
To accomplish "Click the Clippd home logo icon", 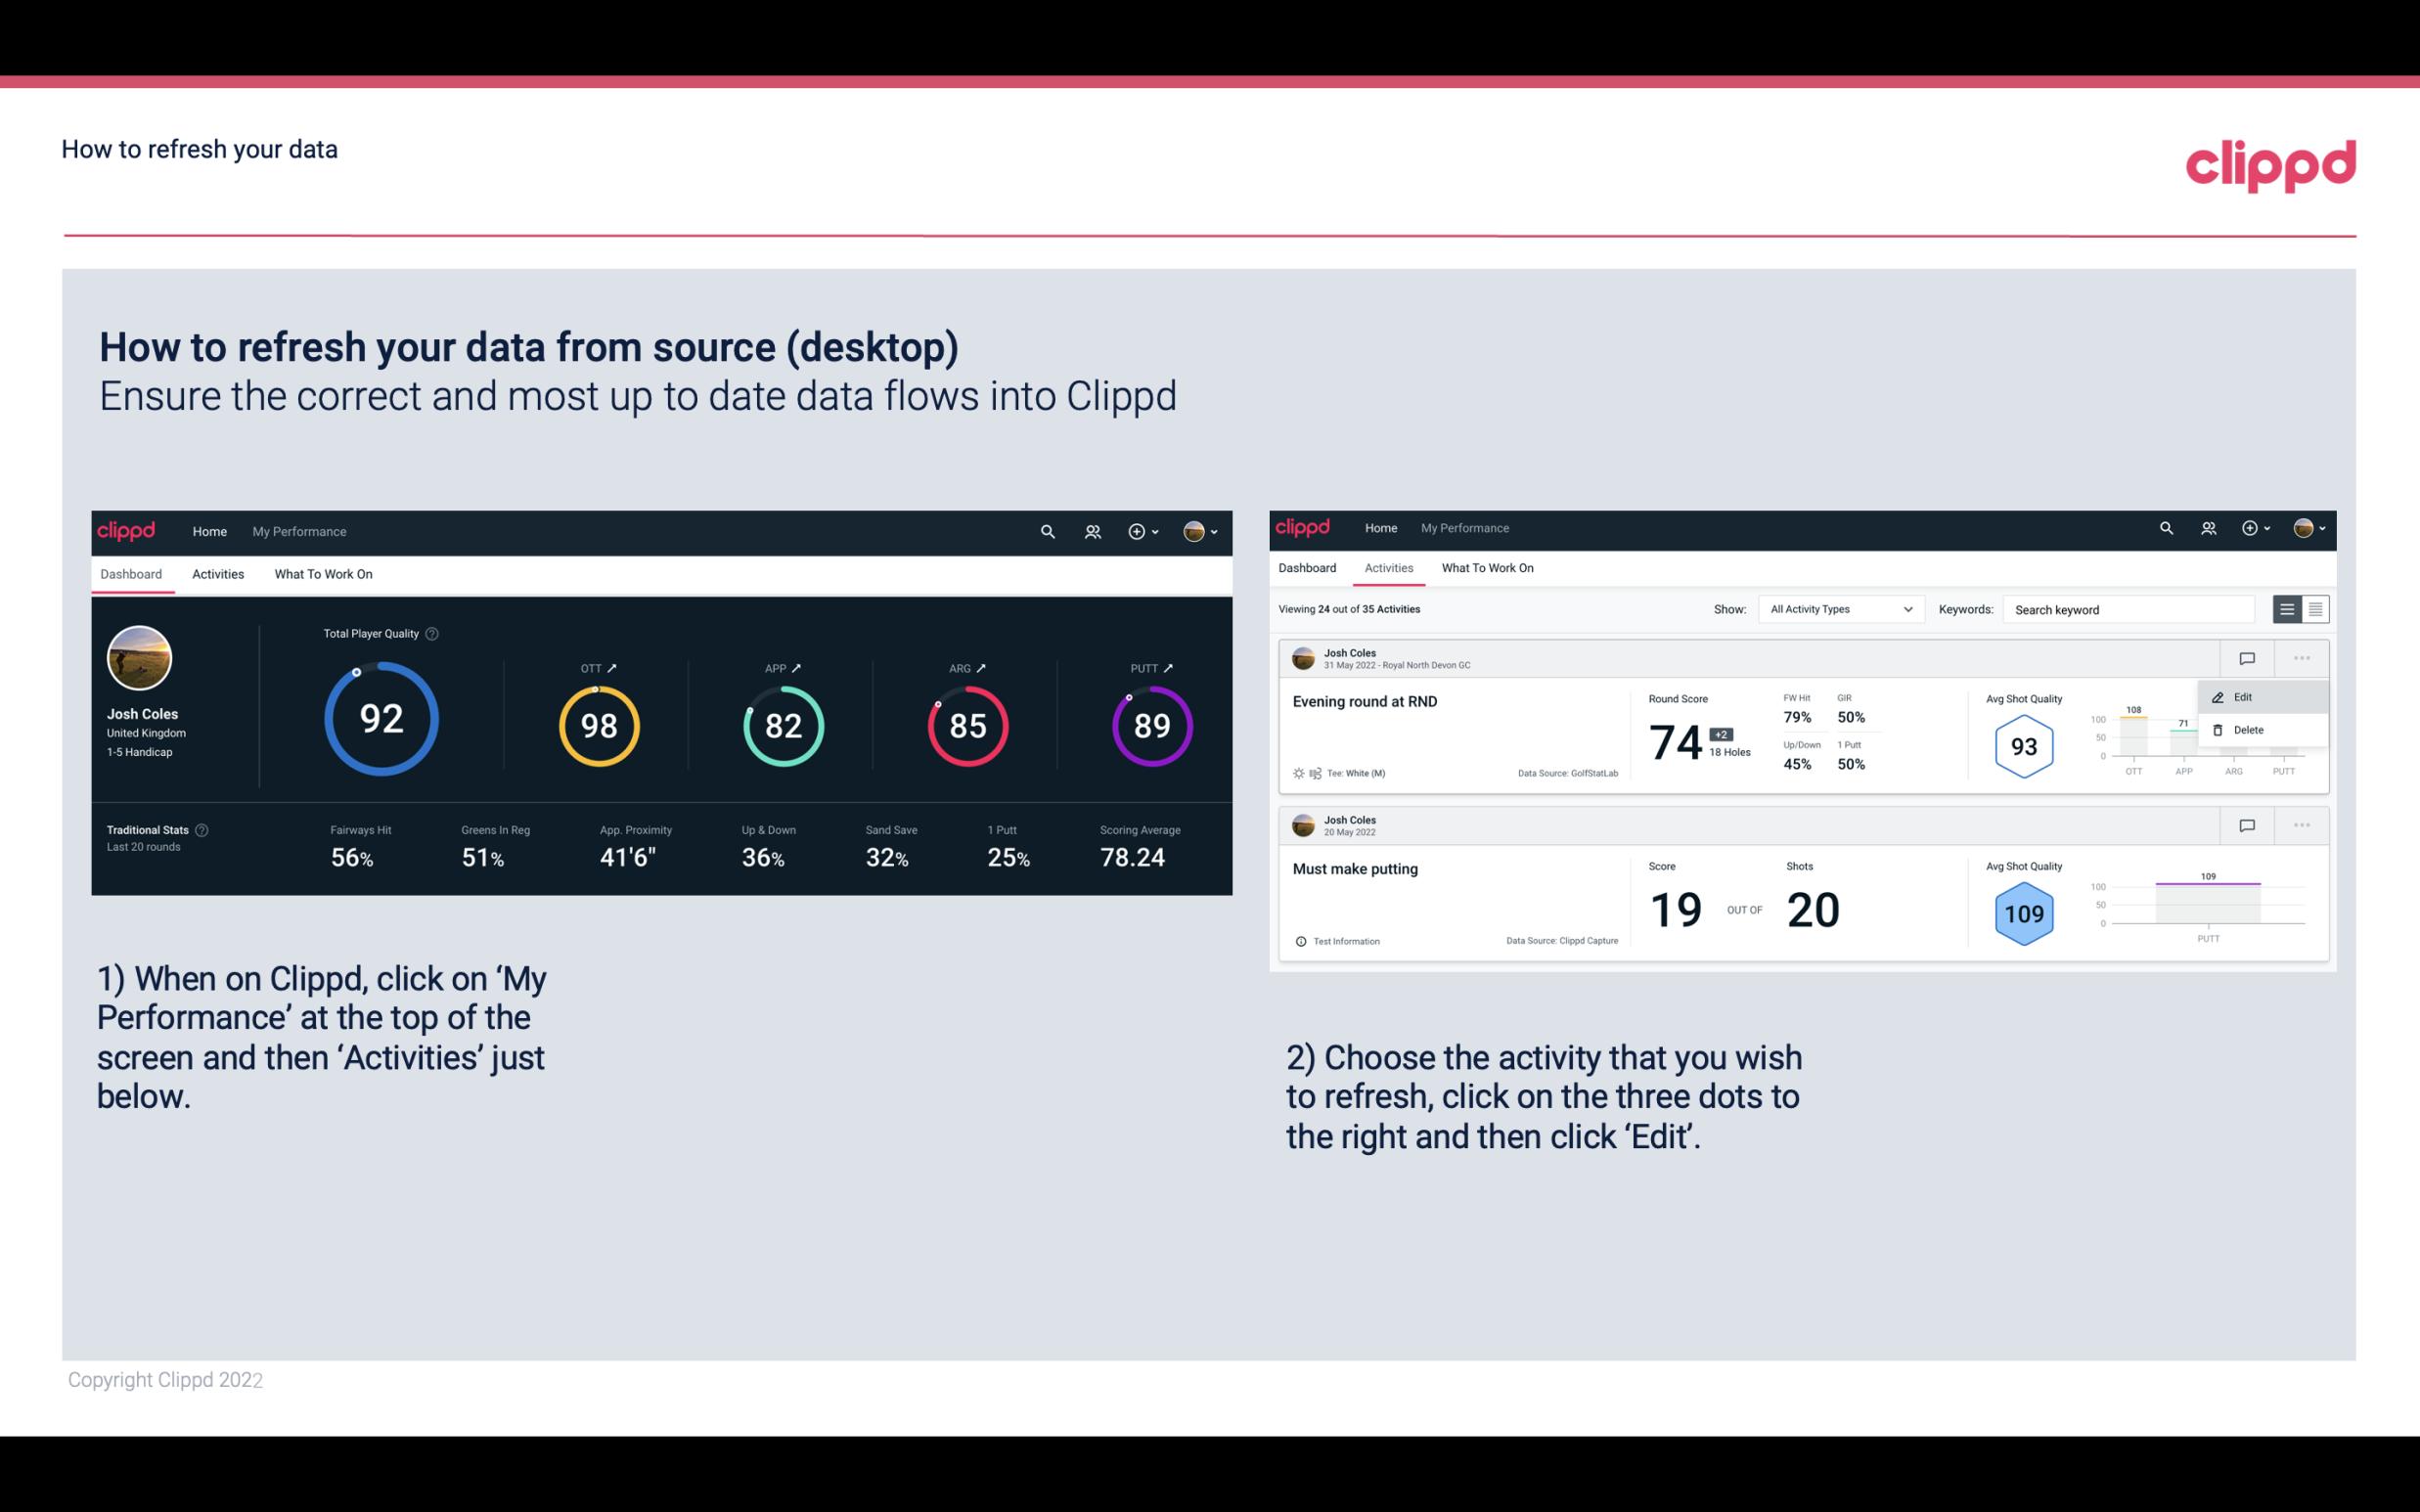I will [x=127, y=531].
